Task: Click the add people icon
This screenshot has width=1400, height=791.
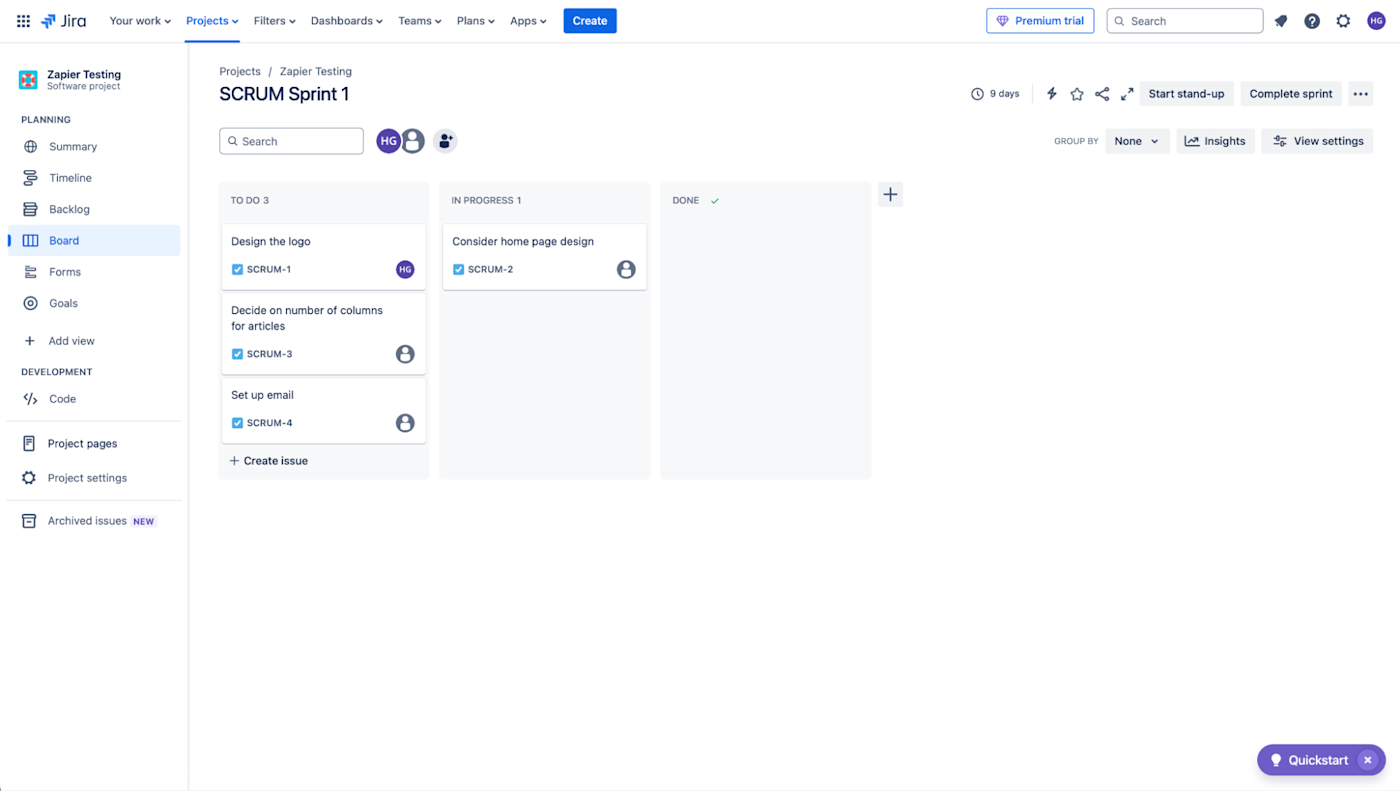Action: coord(445,141)
